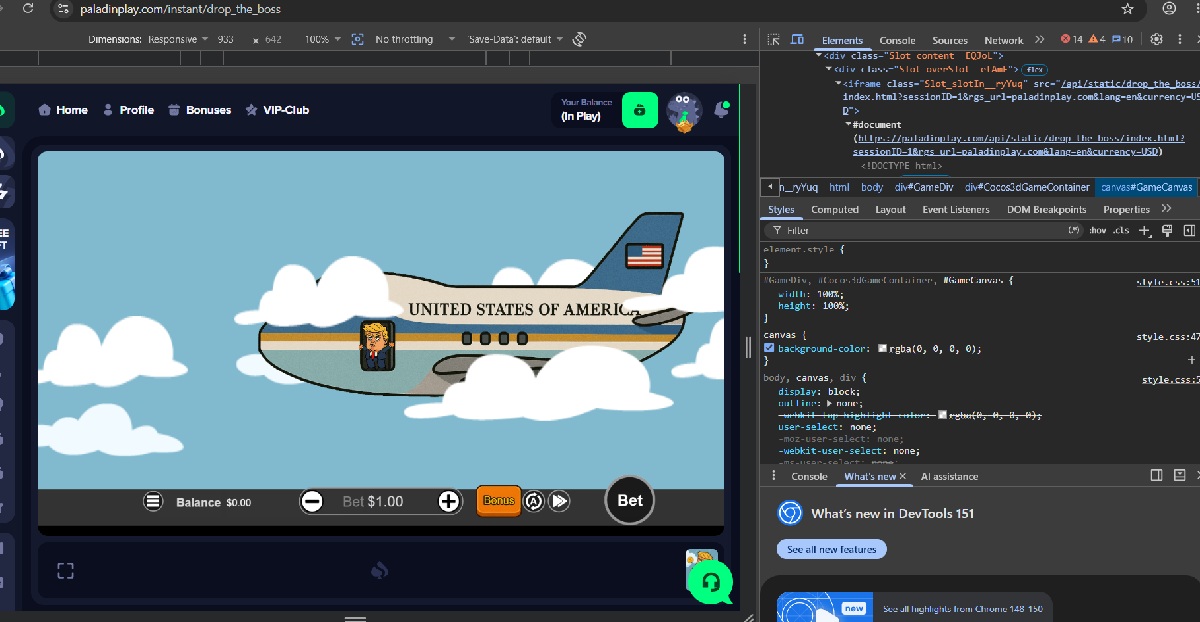Uncheck the background-color property checkbox

(769, 348)
